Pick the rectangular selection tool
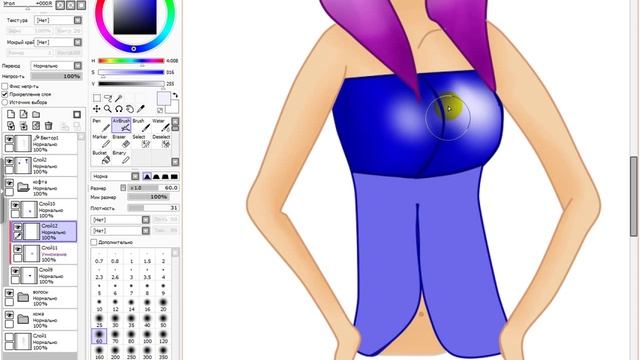Image resolution: width=640 pixels, height=360 pixels. coord(97,98)
